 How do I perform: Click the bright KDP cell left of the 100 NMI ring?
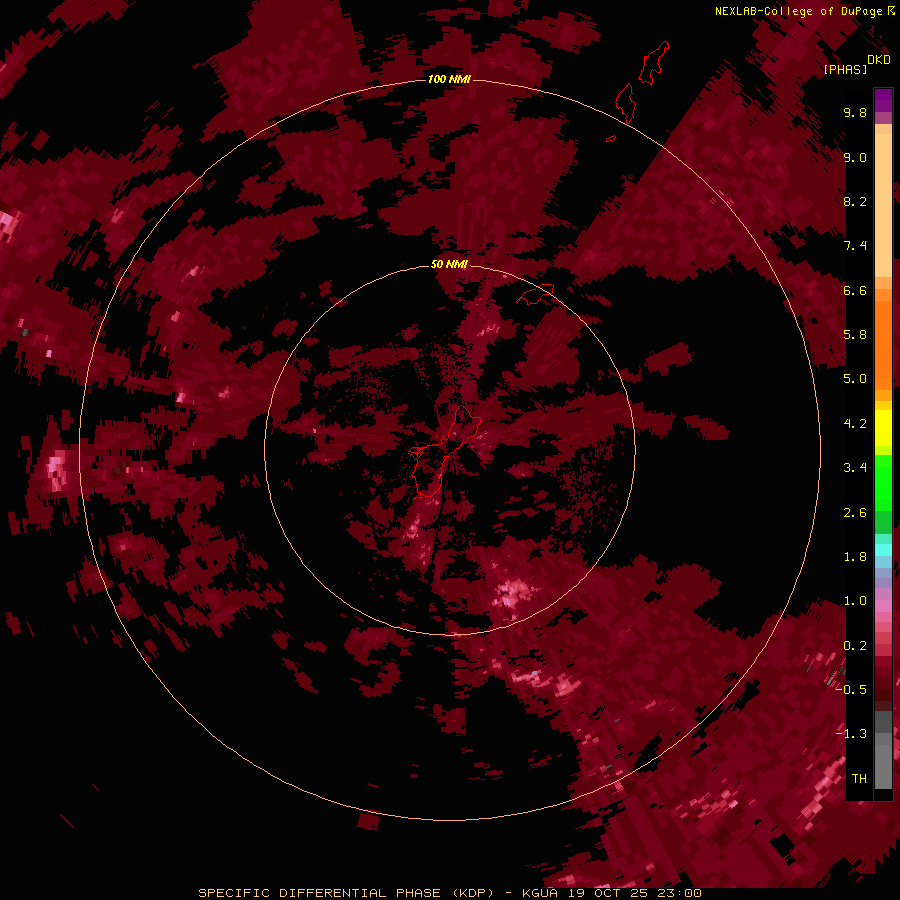(x=56, y=470)
